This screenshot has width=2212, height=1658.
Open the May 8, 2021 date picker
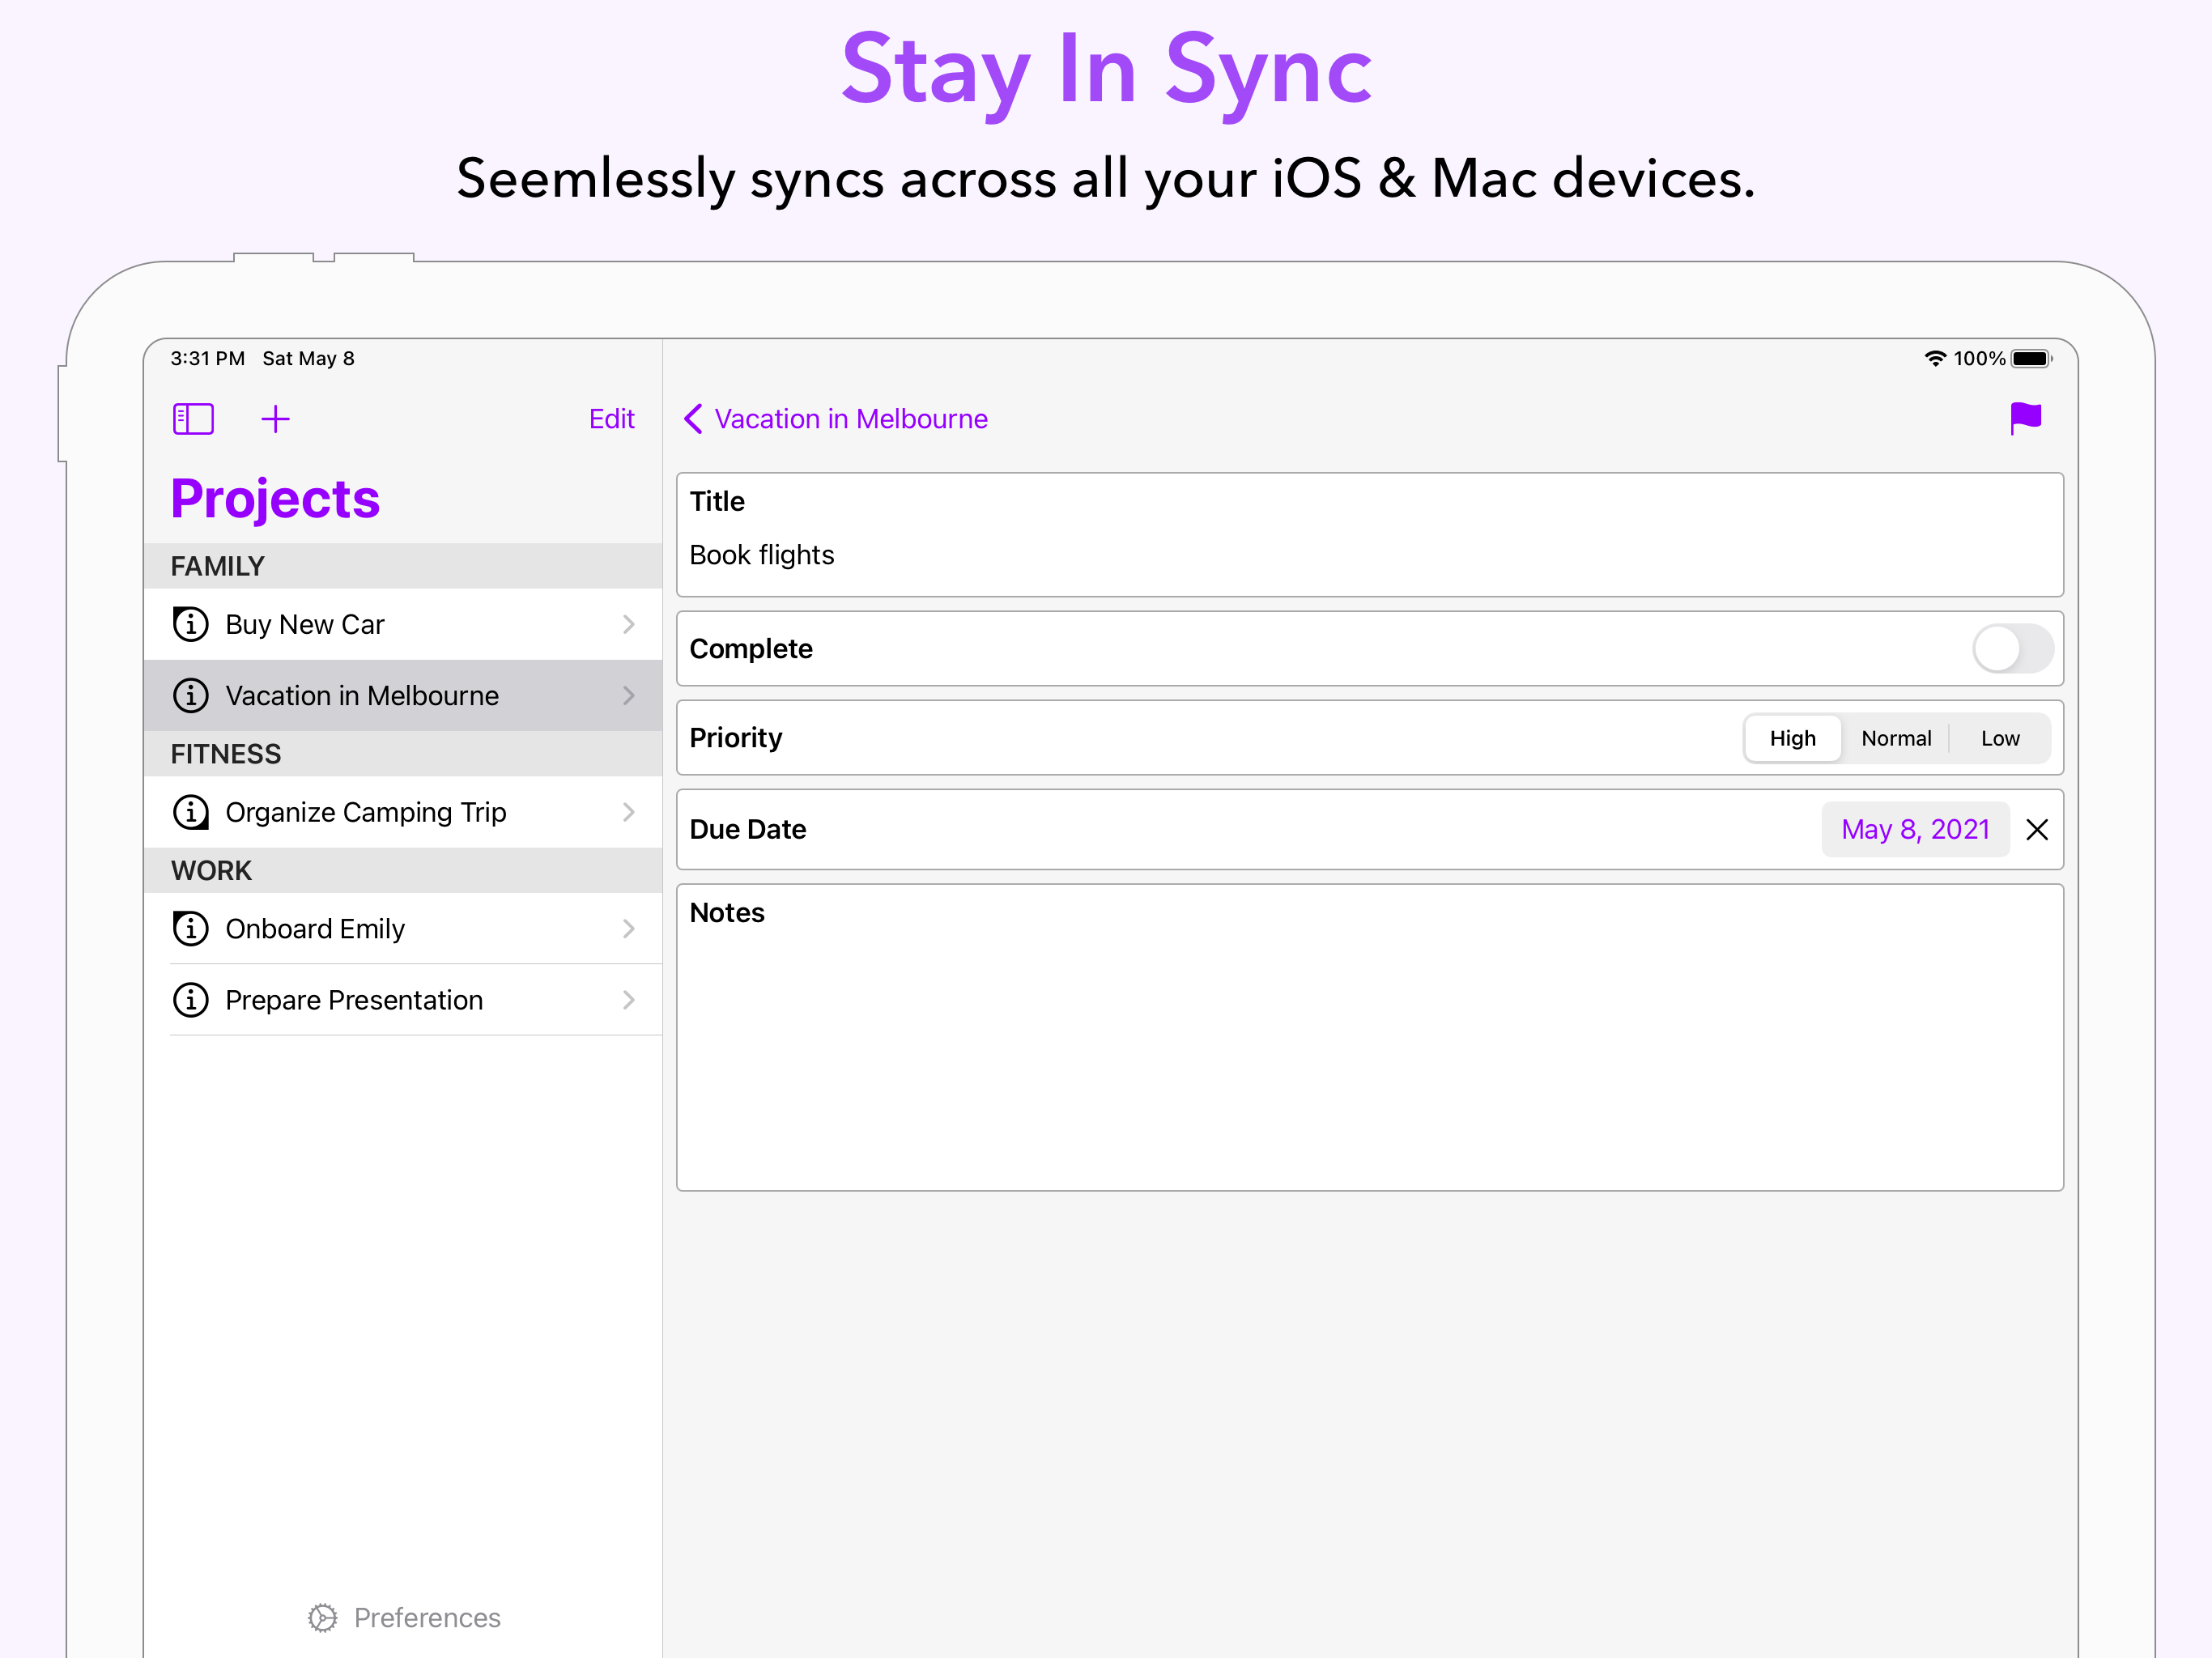1915,829
